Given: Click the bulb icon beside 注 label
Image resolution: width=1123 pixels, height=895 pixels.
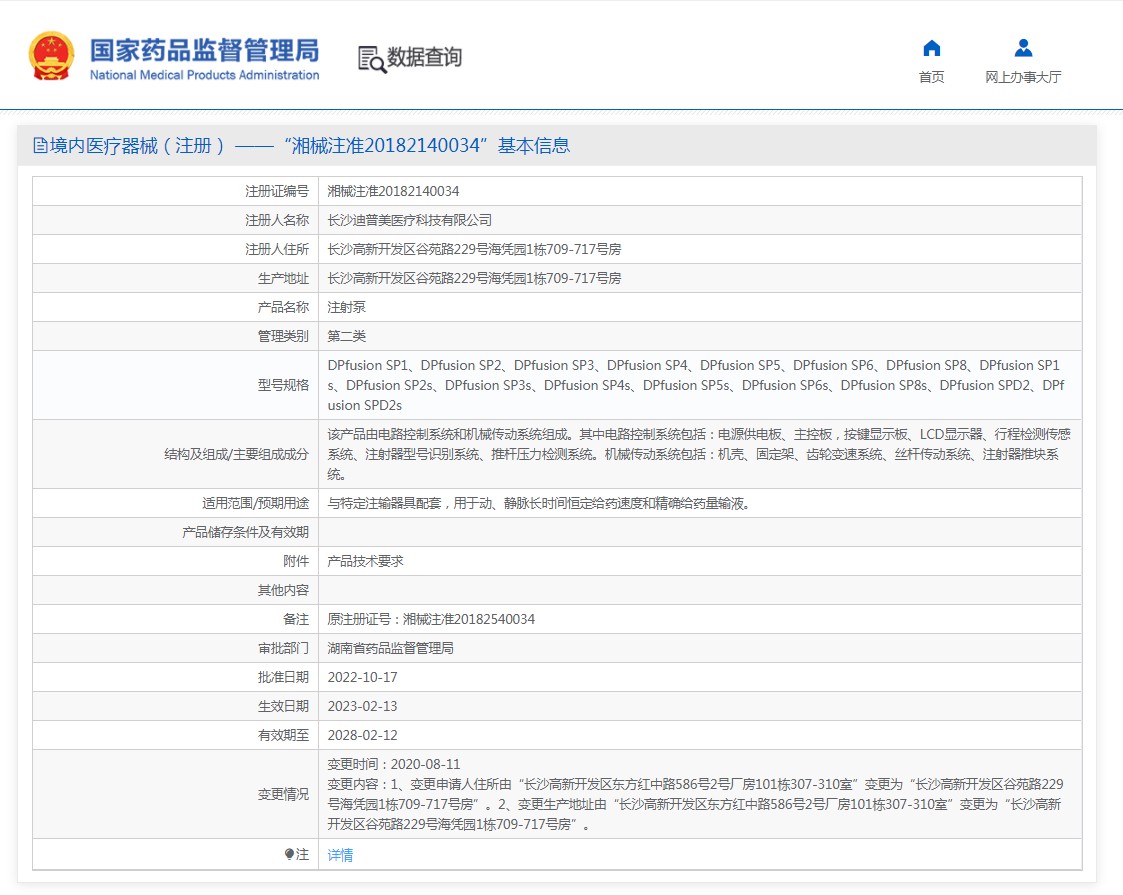Looking at the screenshot, I should point(290,855).
